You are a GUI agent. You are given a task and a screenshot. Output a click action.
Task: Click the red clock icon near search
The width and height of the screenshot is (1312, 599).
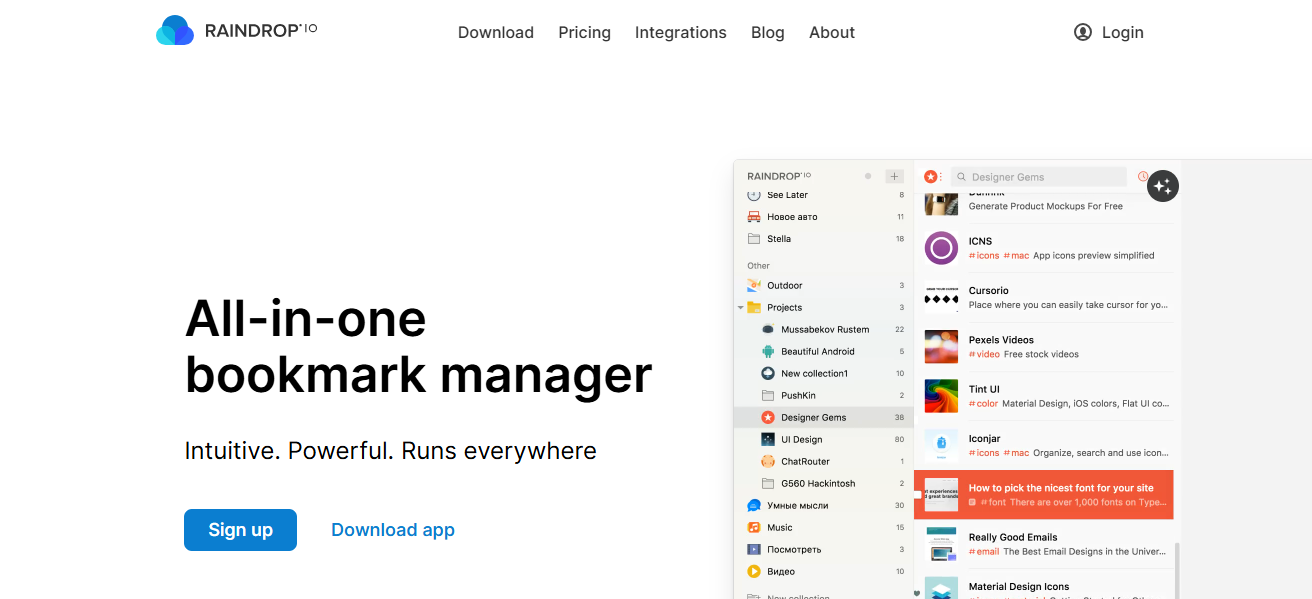1143,176
